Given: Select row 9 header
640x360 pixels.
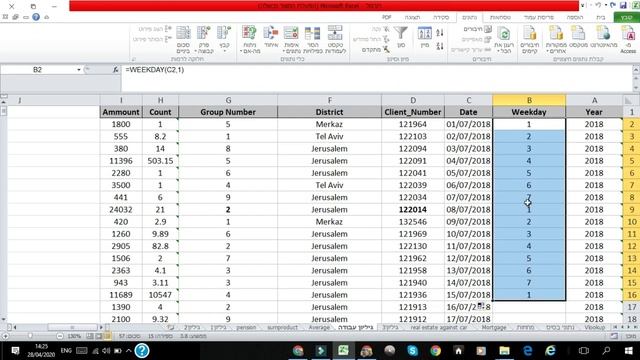Looking at the screenshot, I should coord(631,209).
